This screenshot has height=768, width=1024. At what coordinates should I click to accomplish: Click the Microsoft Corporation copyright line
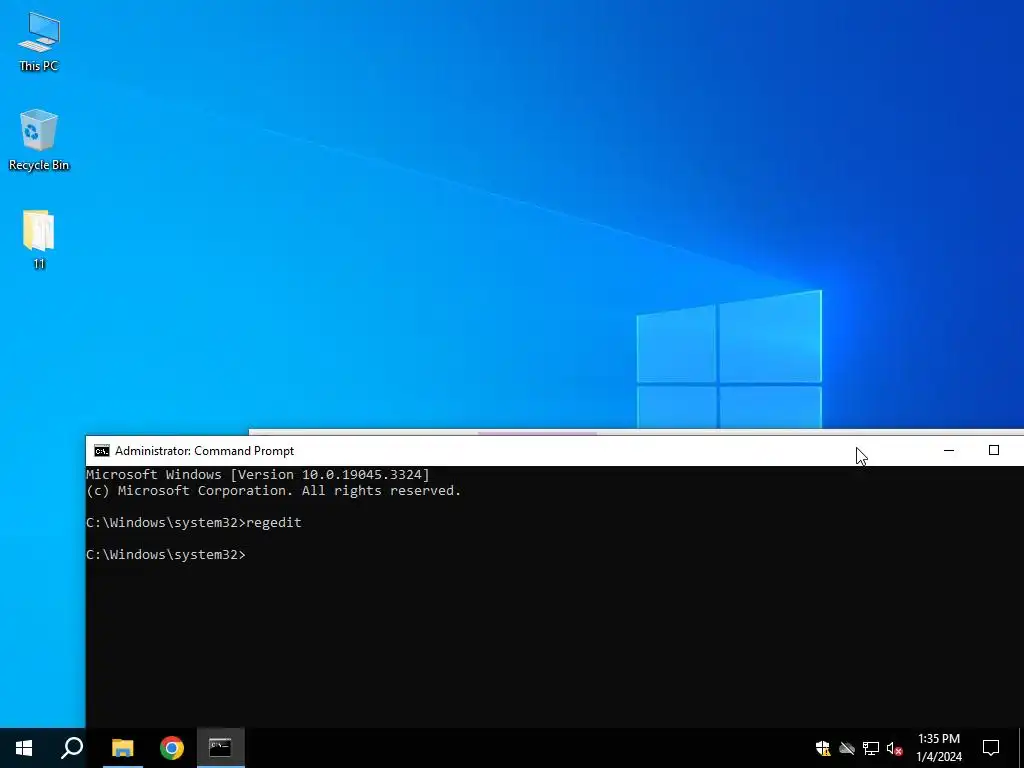[x=274, y=490]
